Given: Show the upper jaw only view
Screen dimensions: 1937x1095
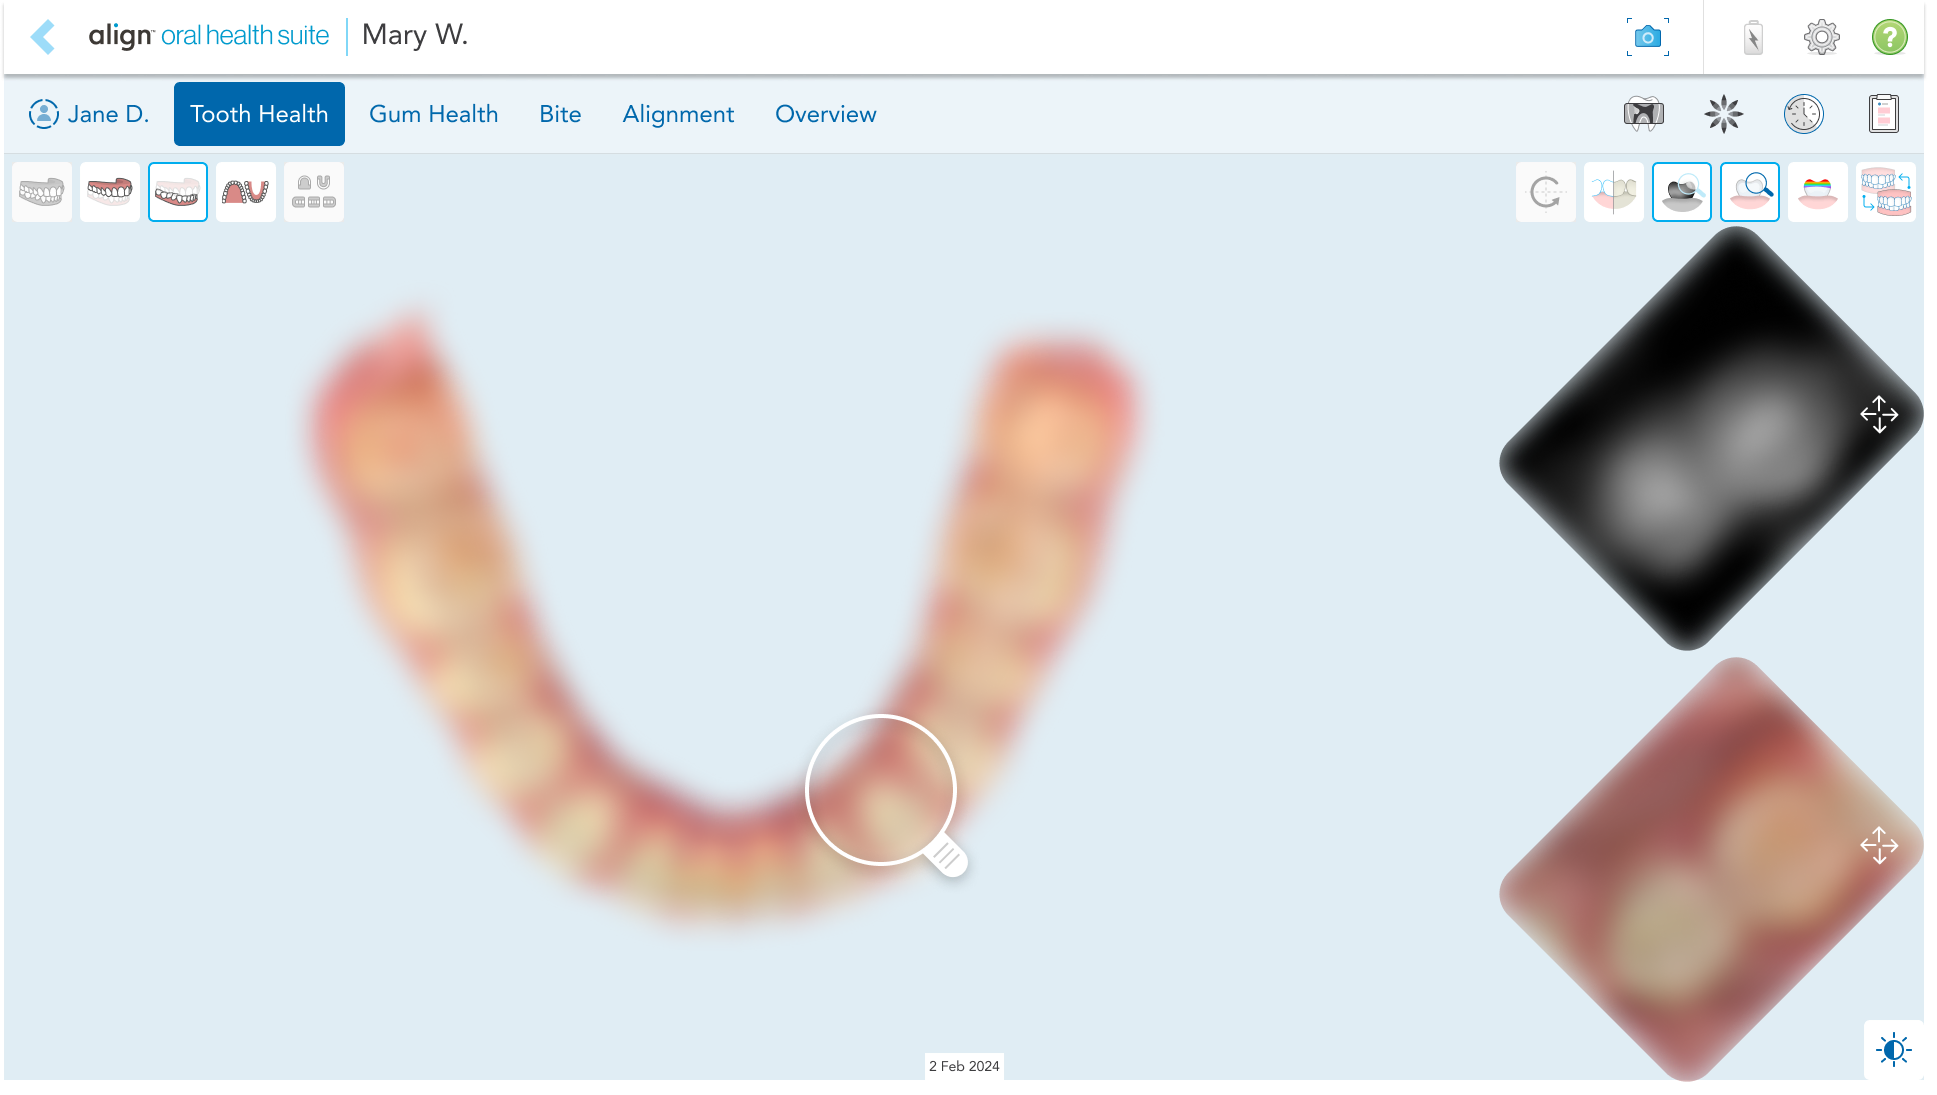Looking at the screenshot, I should point(110,192).
